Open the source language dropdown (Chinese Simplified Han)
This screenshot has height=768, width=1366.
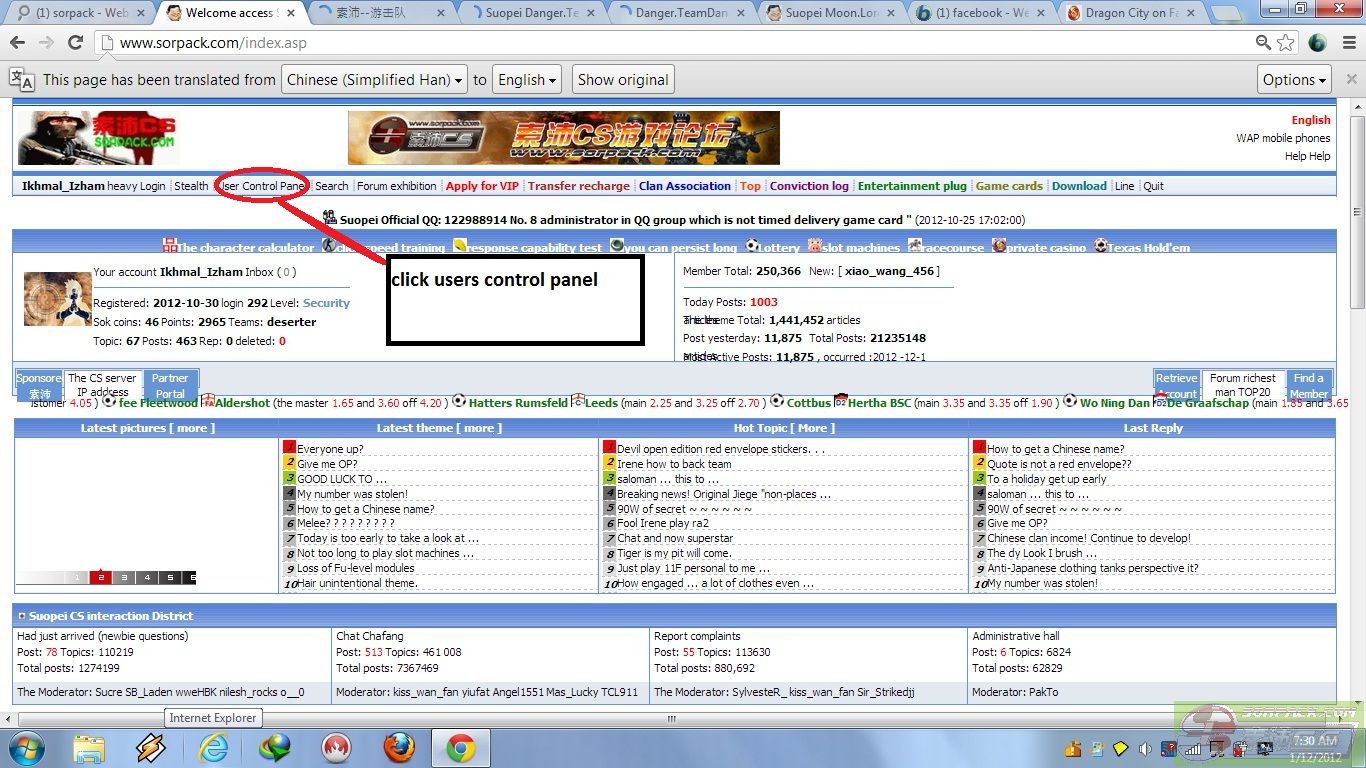(375, 80)
